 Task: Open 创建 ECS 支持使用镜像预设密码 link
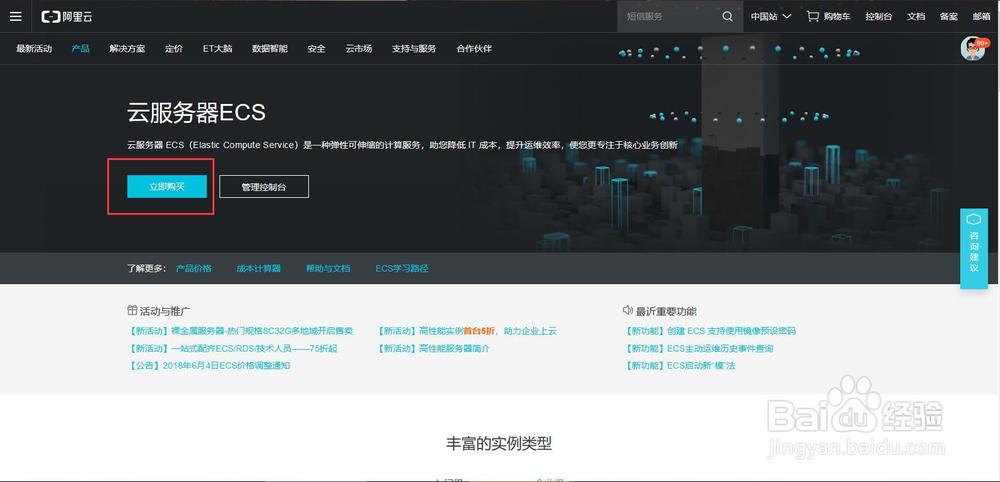(x=710, y=331)
